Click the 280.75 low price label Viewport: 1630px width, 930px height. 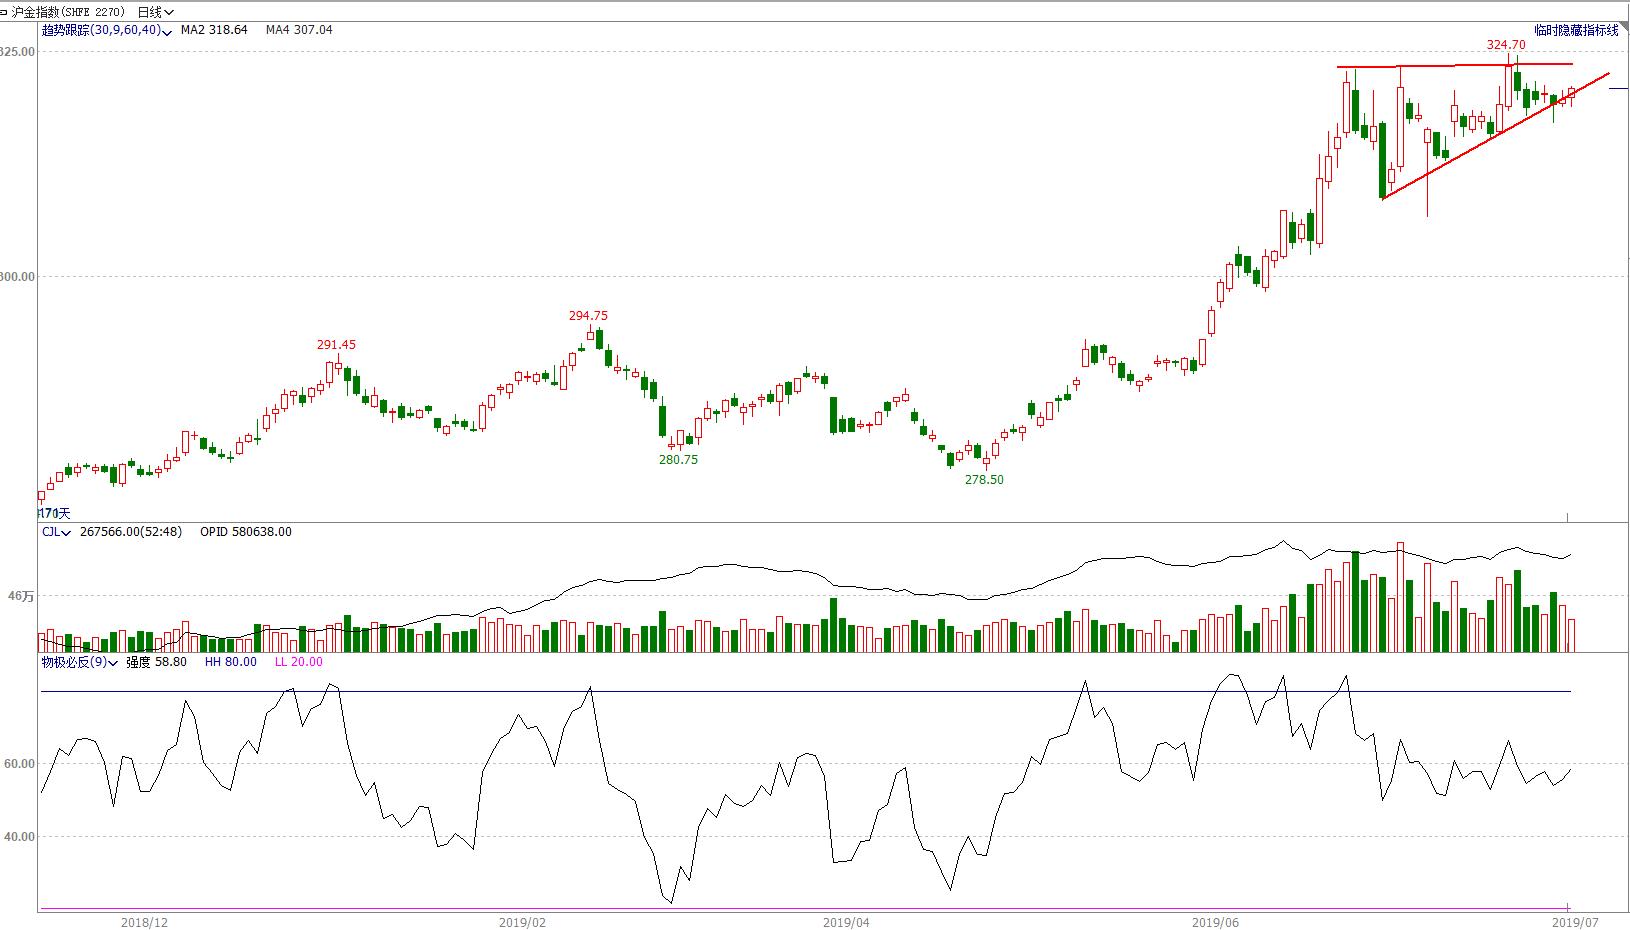point(678,460)
